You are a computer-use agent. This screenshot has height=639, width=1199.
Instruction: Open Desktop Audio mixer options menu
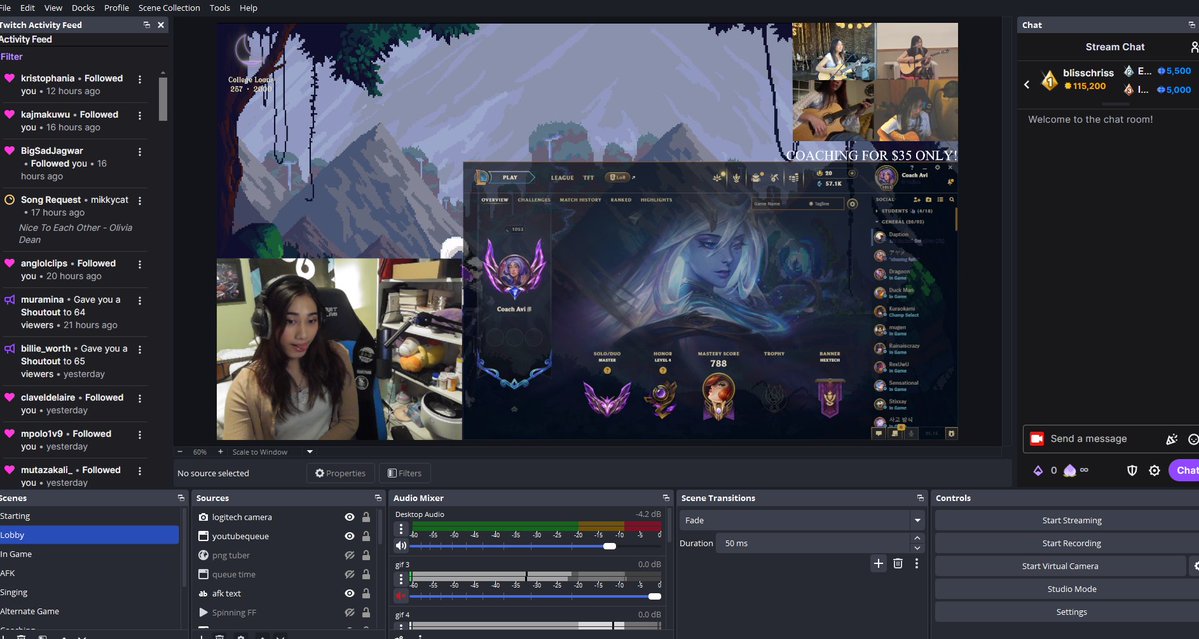pos(401,529)
